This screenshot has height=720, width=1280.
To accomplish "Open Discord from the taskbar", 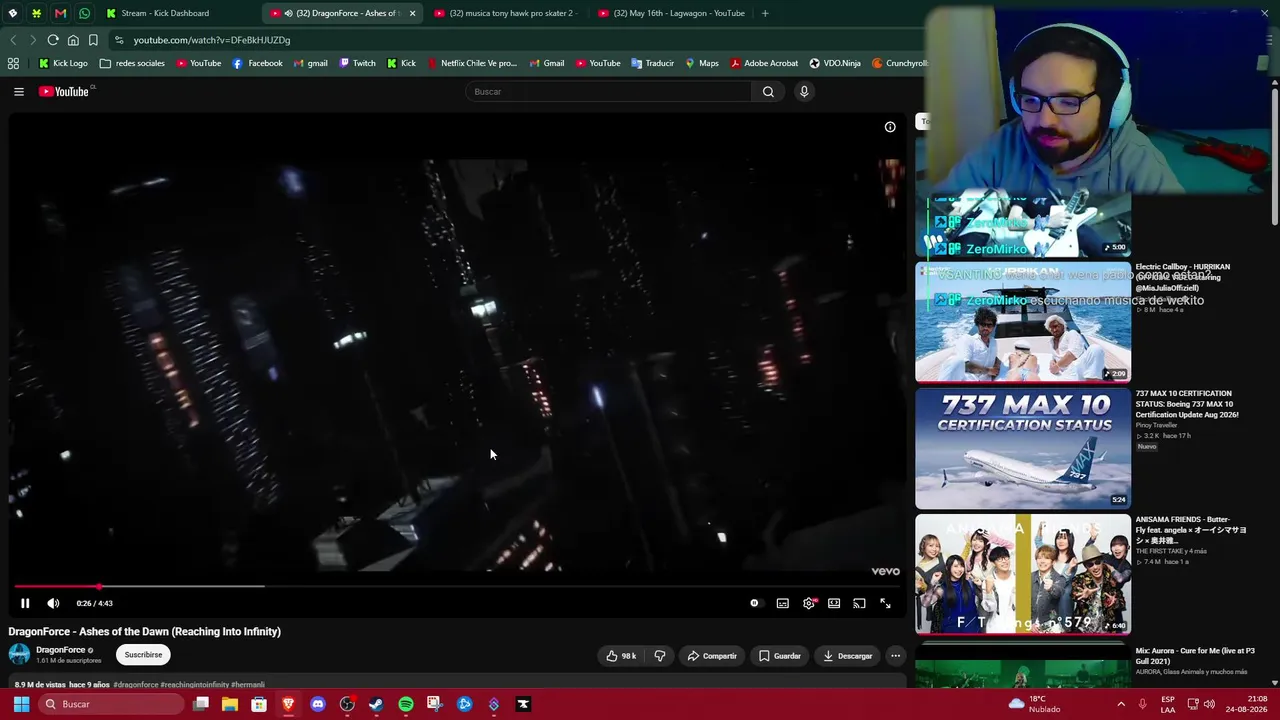I will coord(318,704).
